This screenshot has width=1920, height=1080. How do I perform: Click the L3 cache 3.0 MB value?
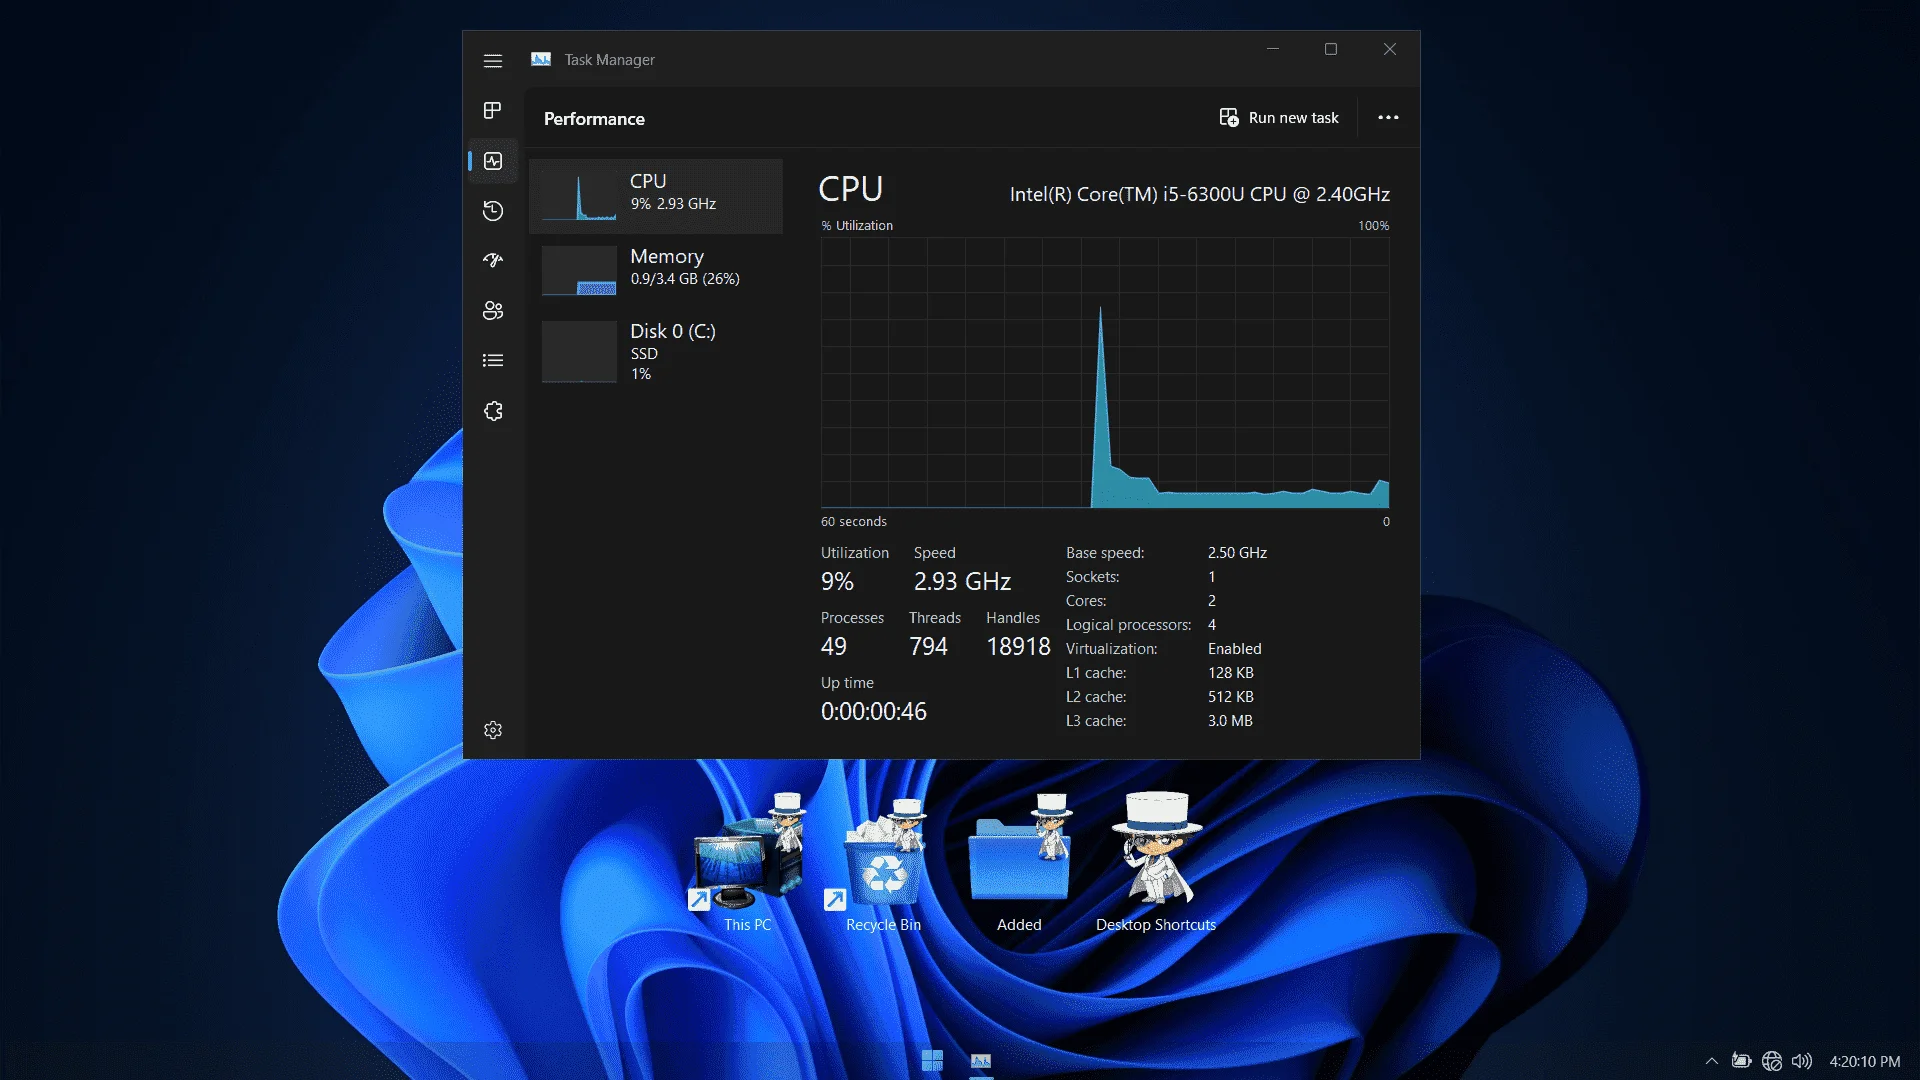click(1230, 721)
